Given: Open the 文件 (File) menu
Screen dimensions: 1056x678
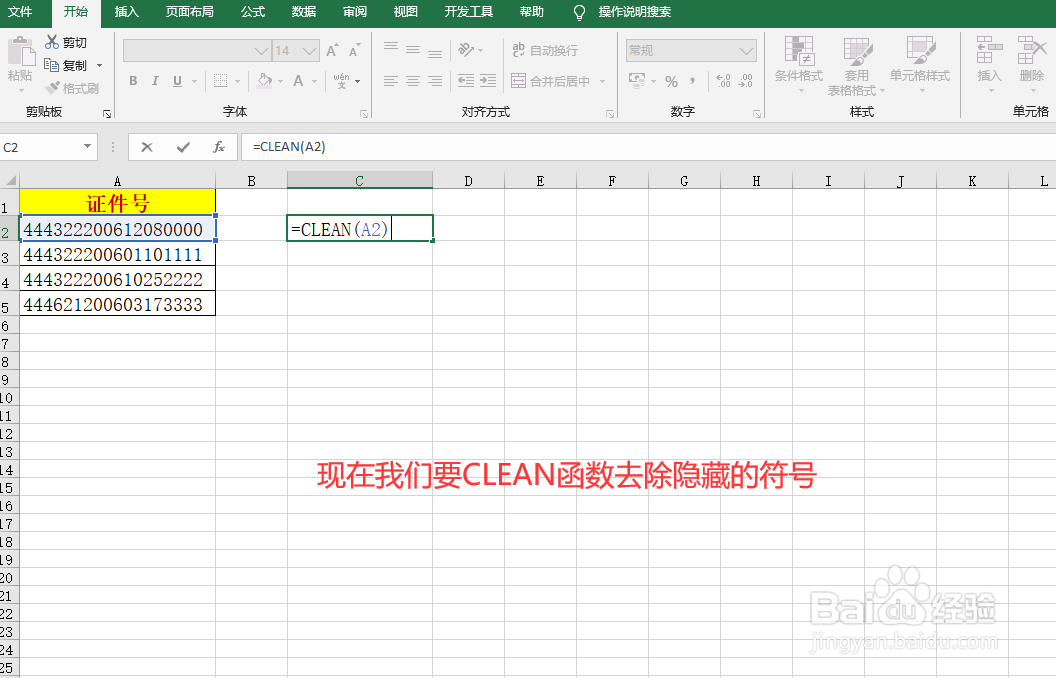Looking at the screenshot, I should [x=24, y=13].
